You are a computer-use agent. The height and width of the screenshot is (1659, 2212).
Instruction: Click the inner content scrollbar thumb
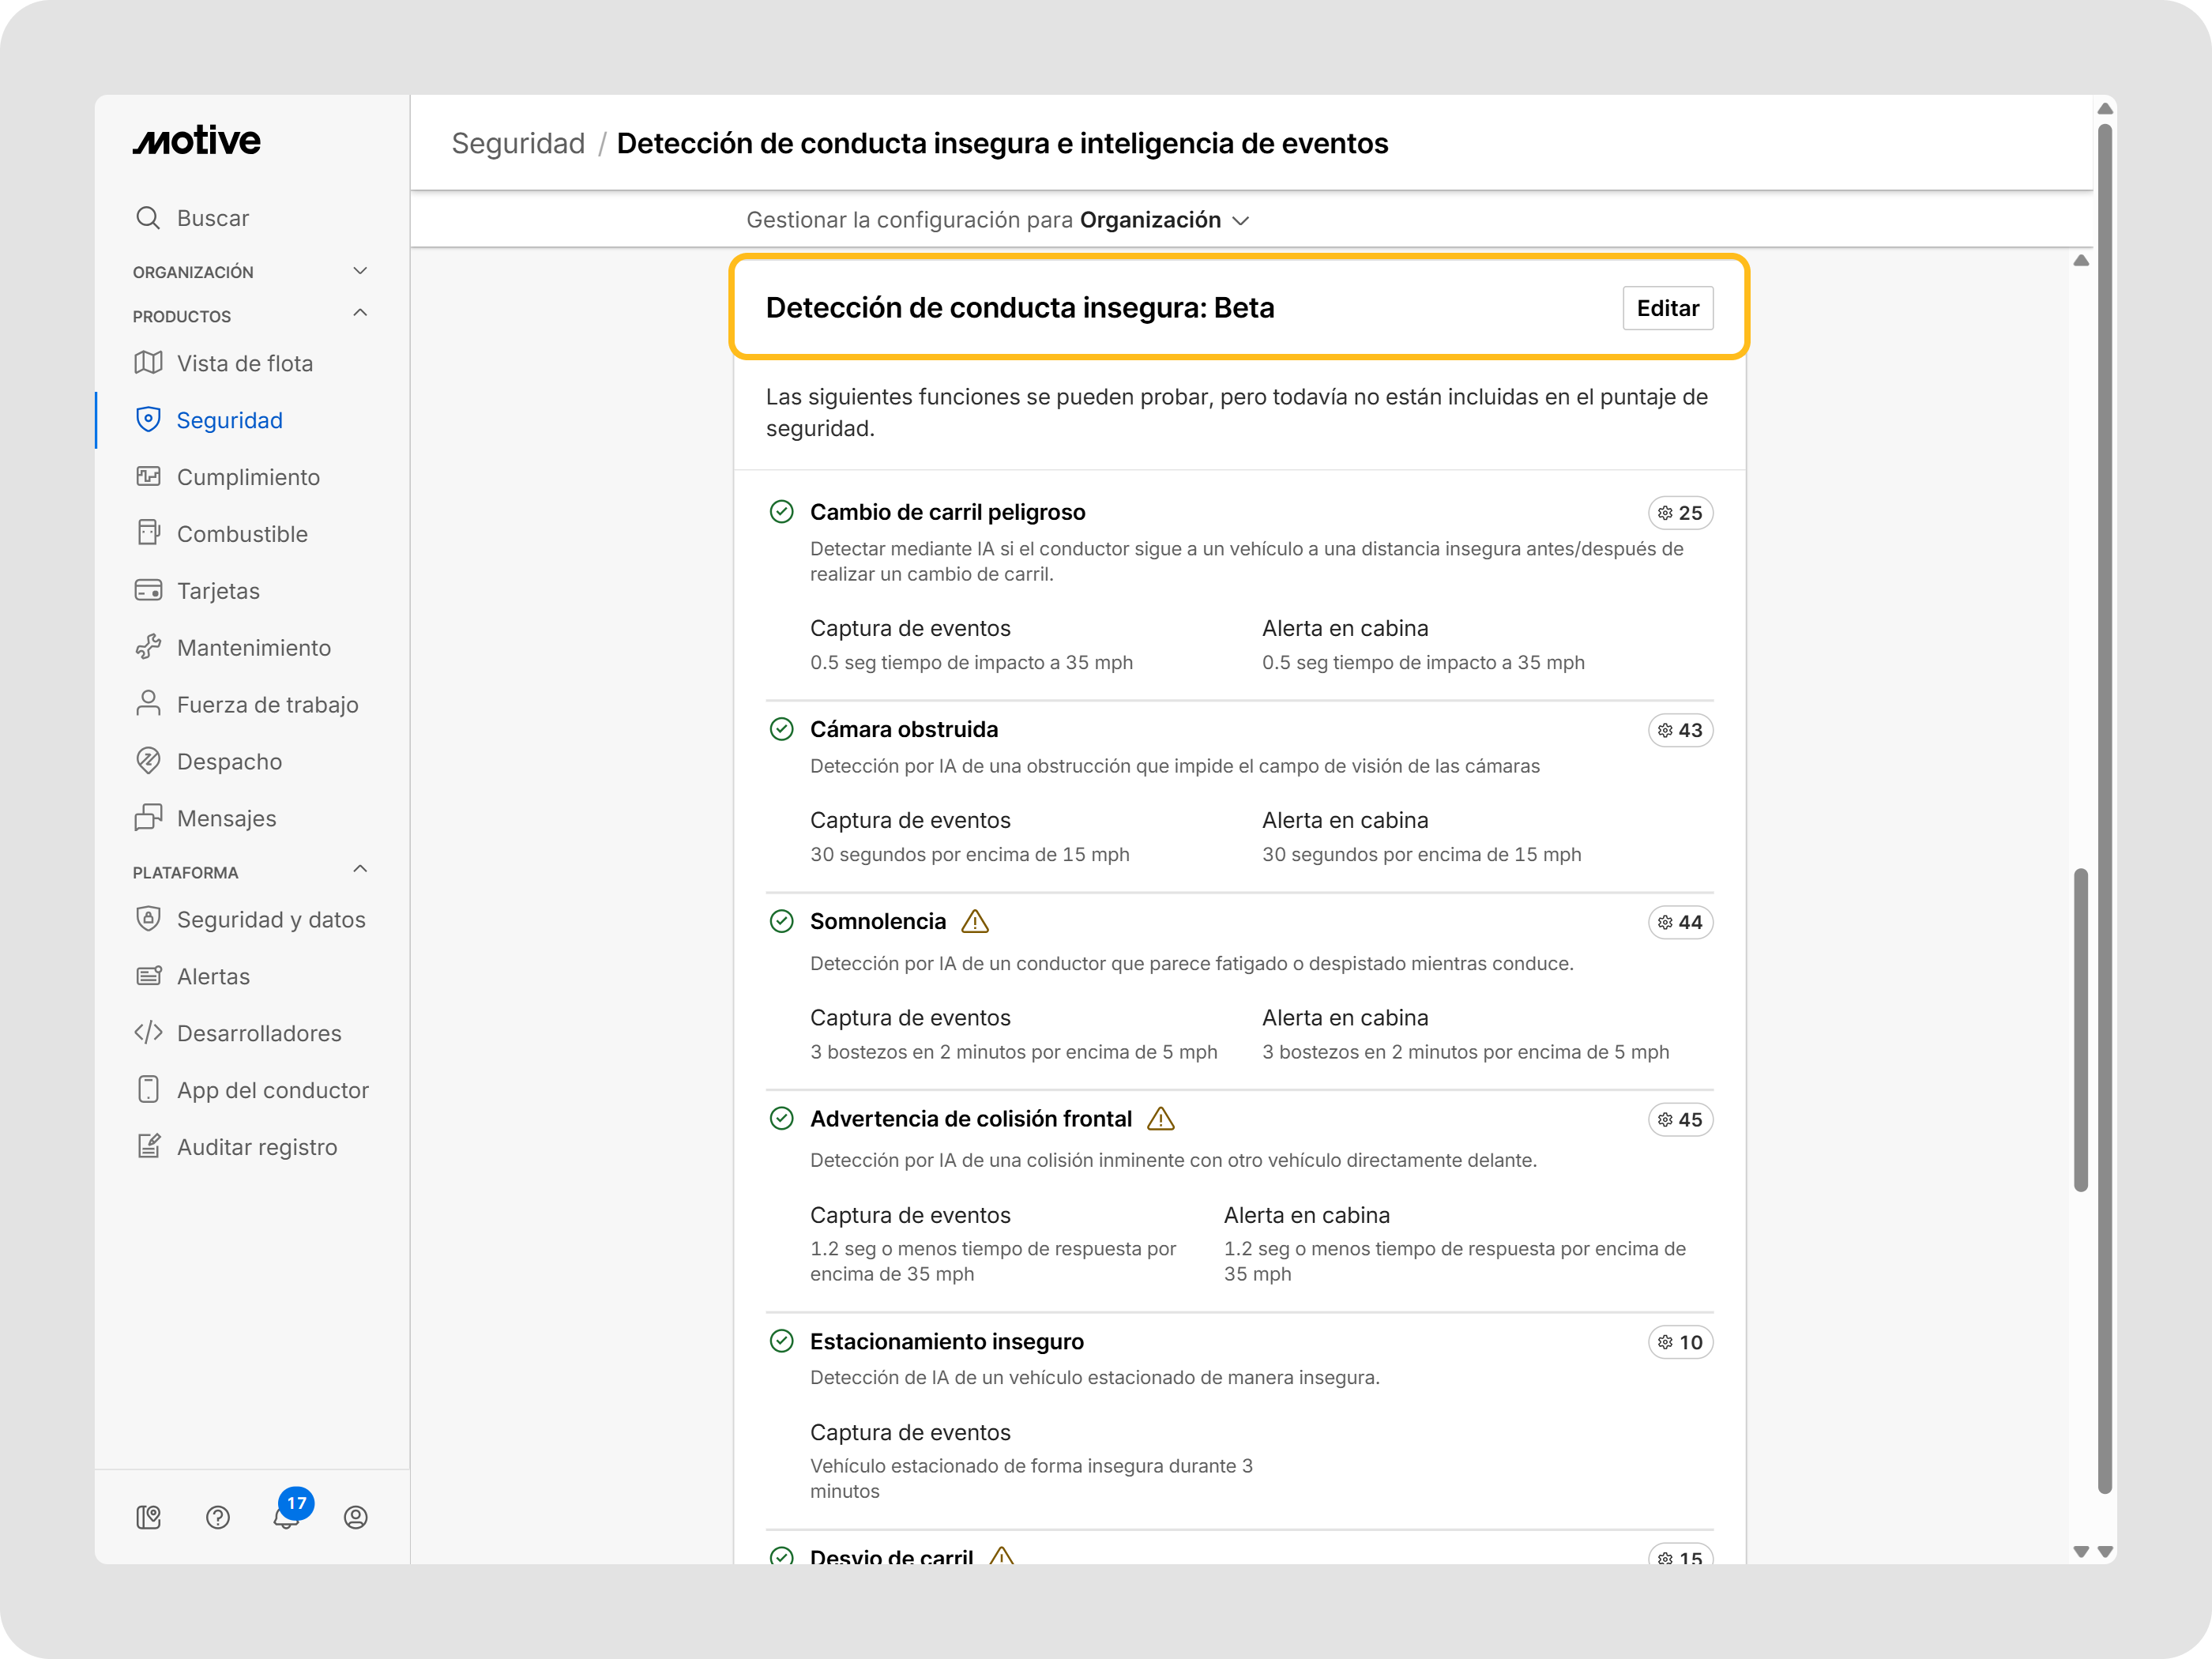[x=2080, y=1030]
